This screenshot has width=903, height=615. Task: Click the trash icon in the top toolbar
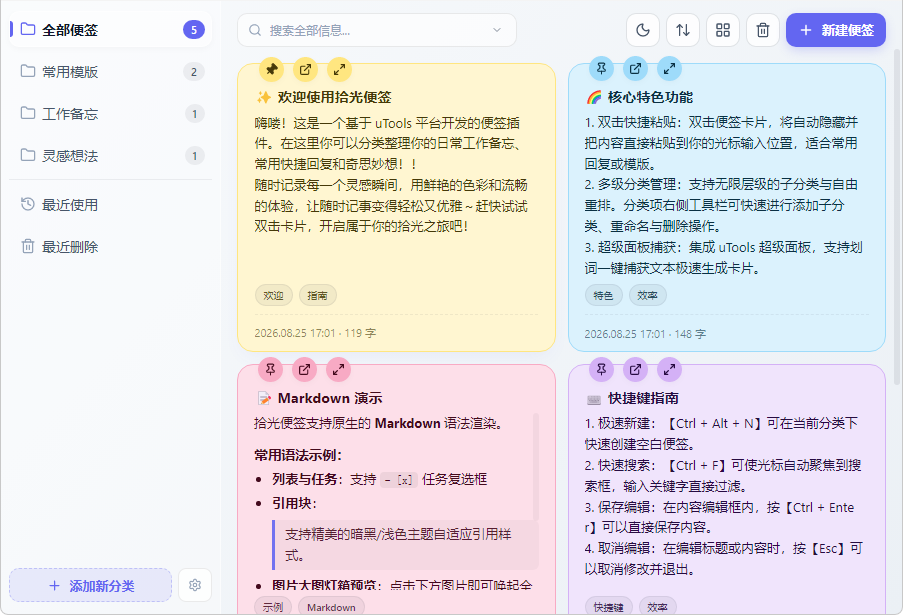[x=763, y=30]
